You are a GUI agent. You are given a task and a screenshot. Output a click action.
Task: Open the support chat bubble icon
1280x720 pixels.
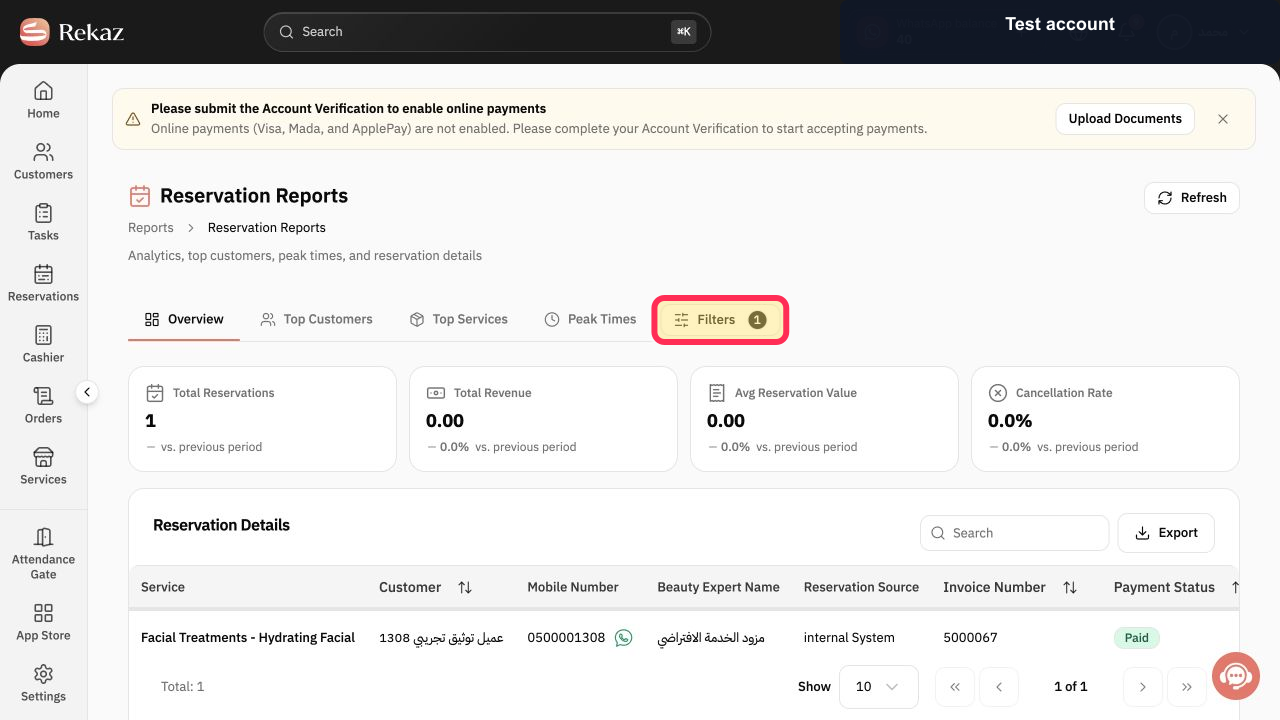(1236, 676)
